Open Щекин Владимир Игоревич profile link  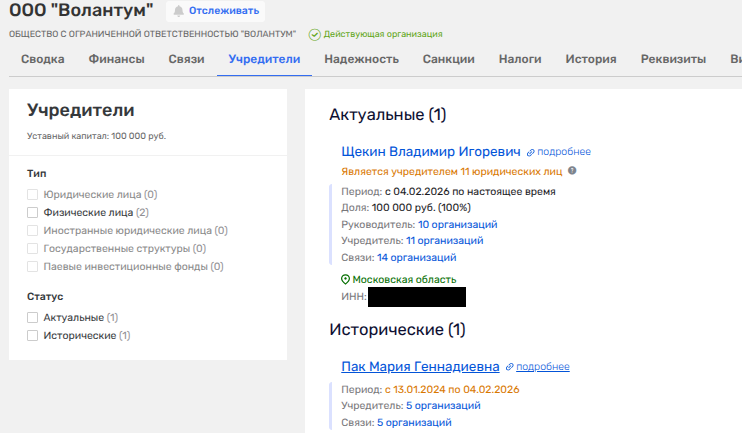tap(431, 152)
